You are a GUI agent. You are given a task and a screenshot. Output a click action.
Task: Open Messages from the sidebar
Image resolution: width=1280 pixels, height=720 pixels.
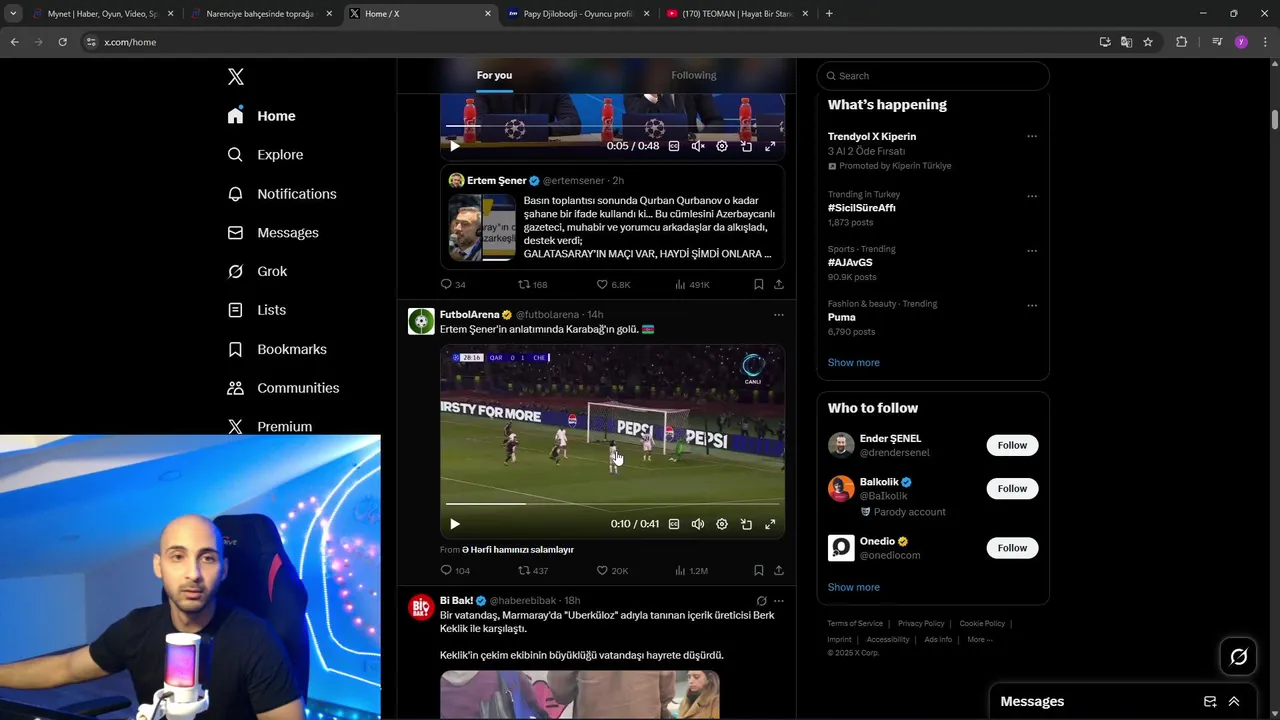coord(273,233)
